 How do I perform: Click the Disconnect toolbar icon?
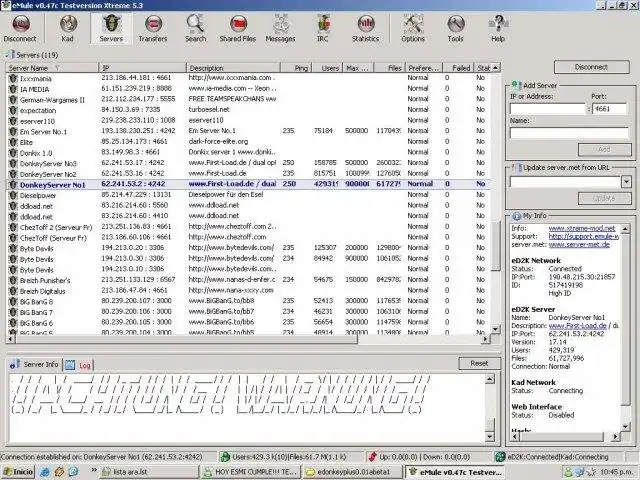[20, 28]
